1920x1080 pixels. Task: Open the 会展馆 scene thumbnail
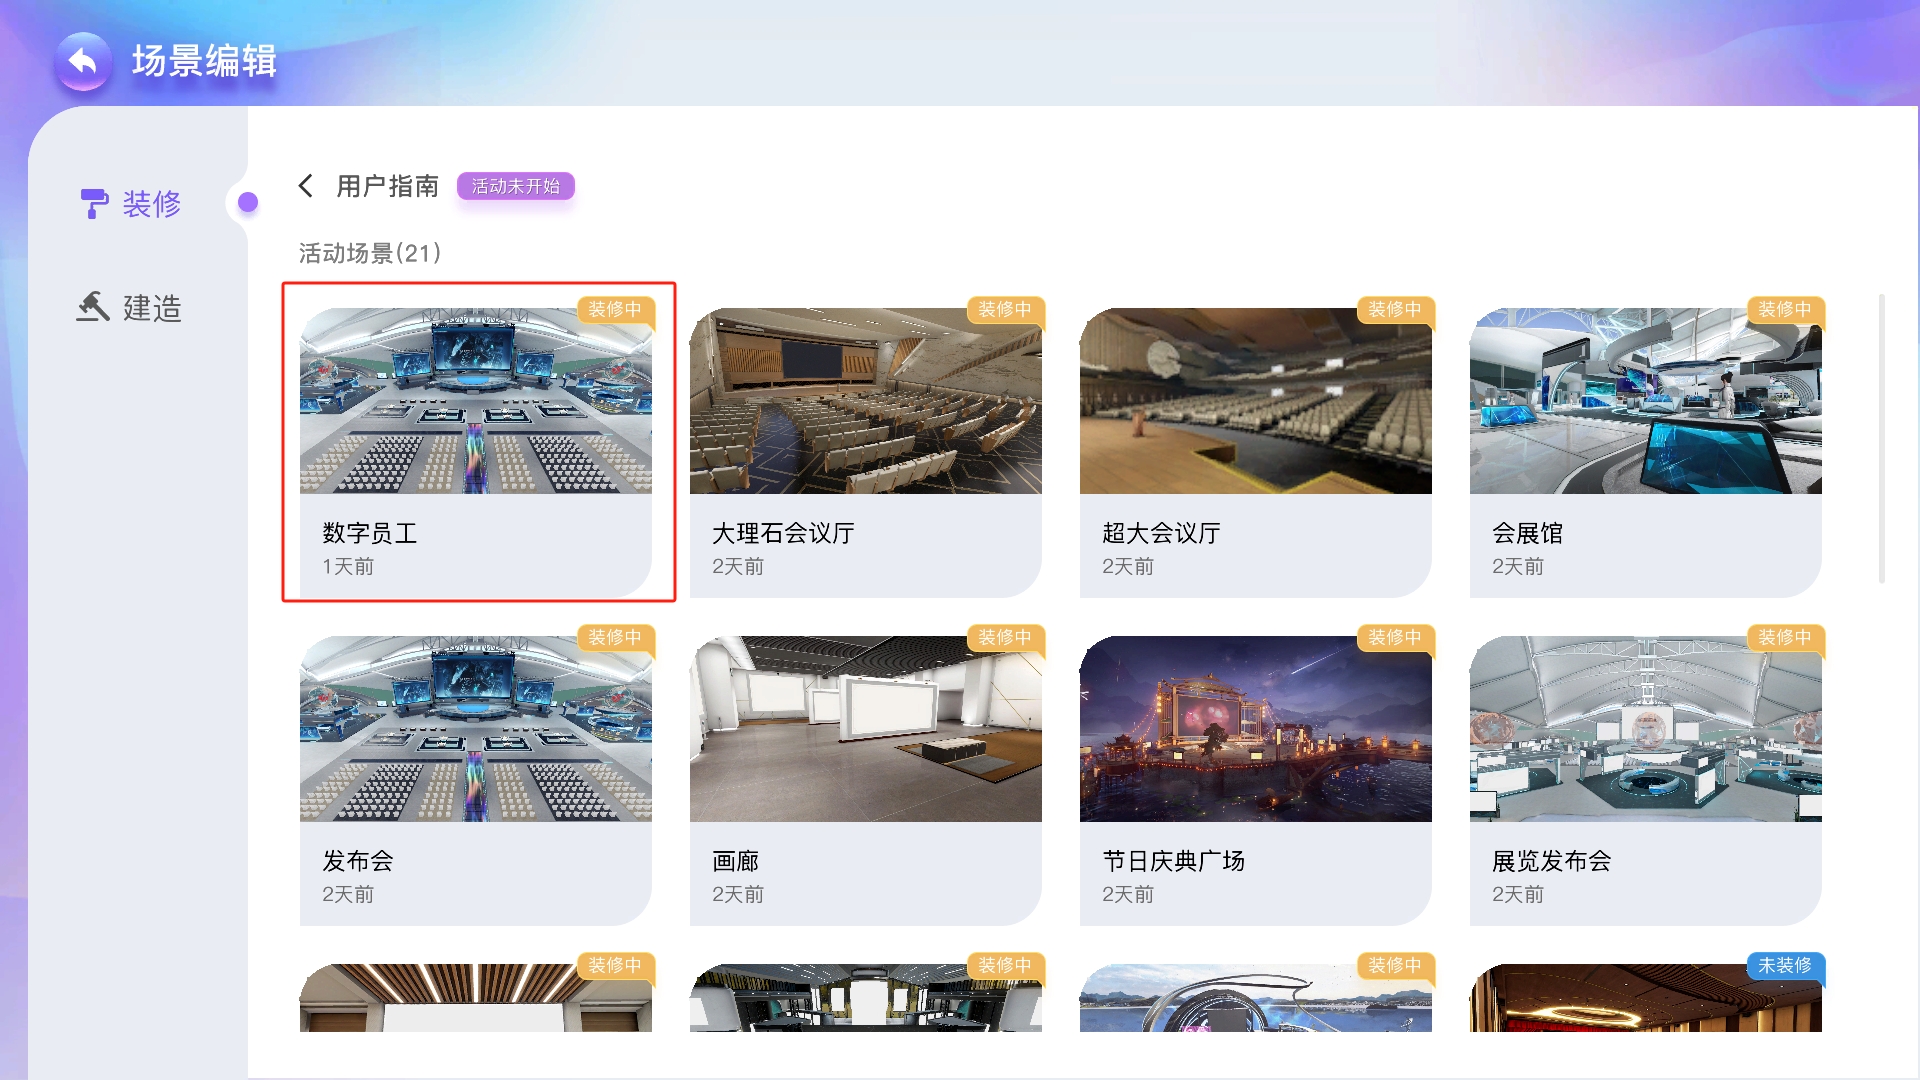coord(1646,401)
